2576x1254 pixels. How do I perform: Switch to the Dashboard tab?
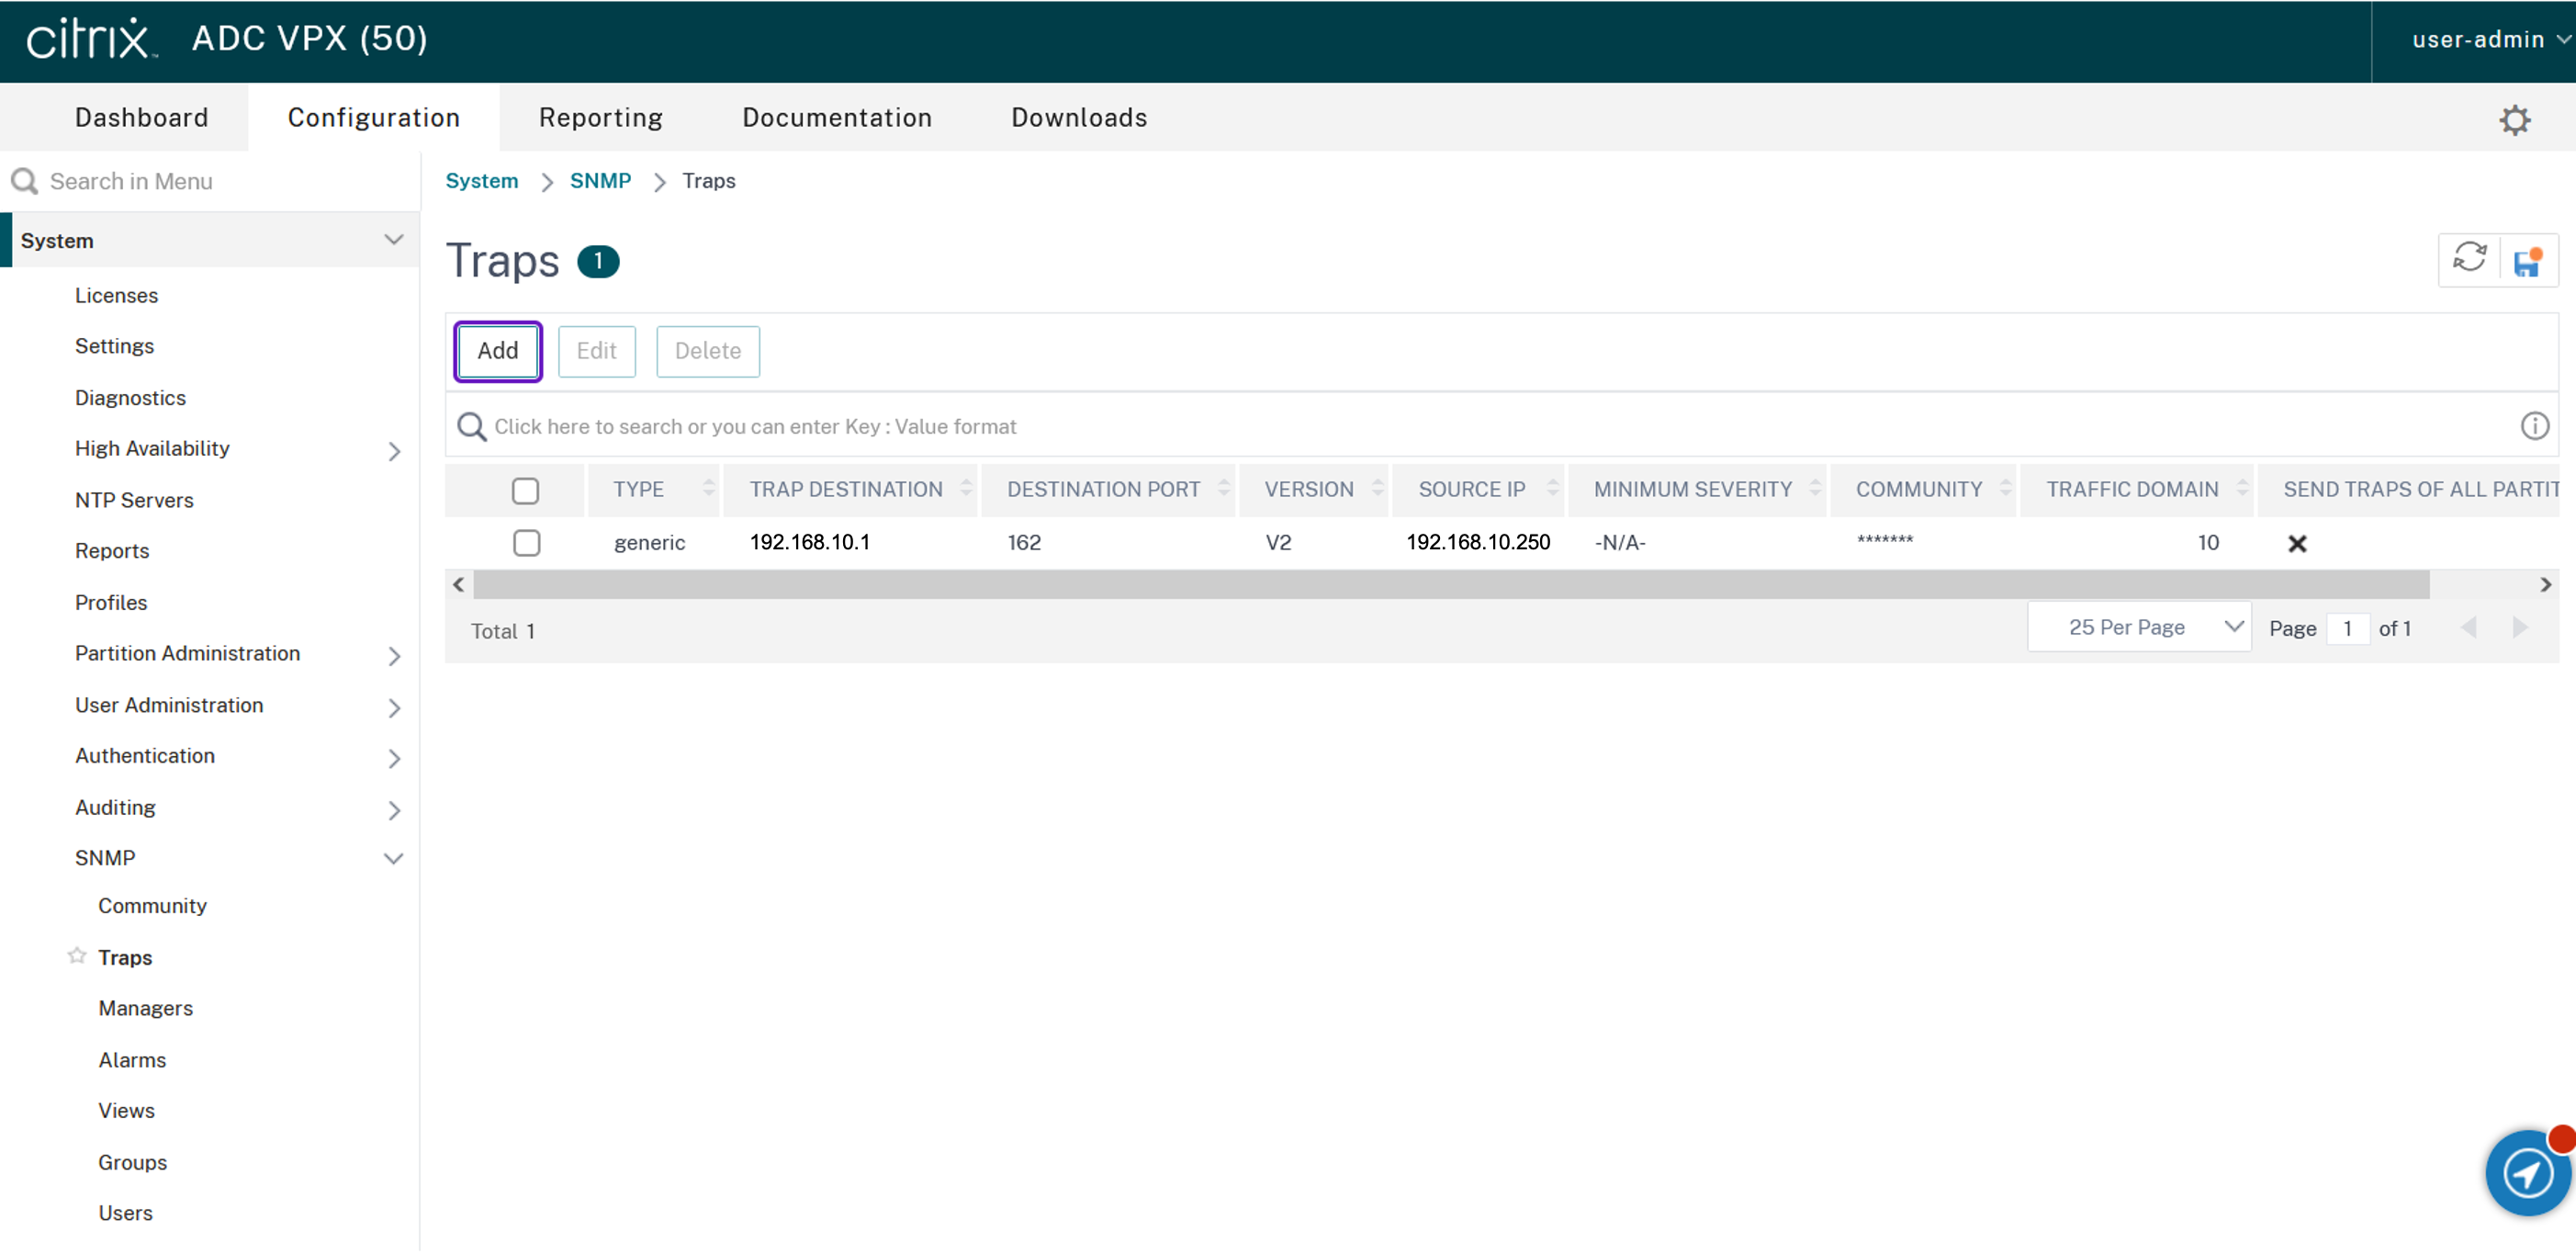[x=142, y=117]
